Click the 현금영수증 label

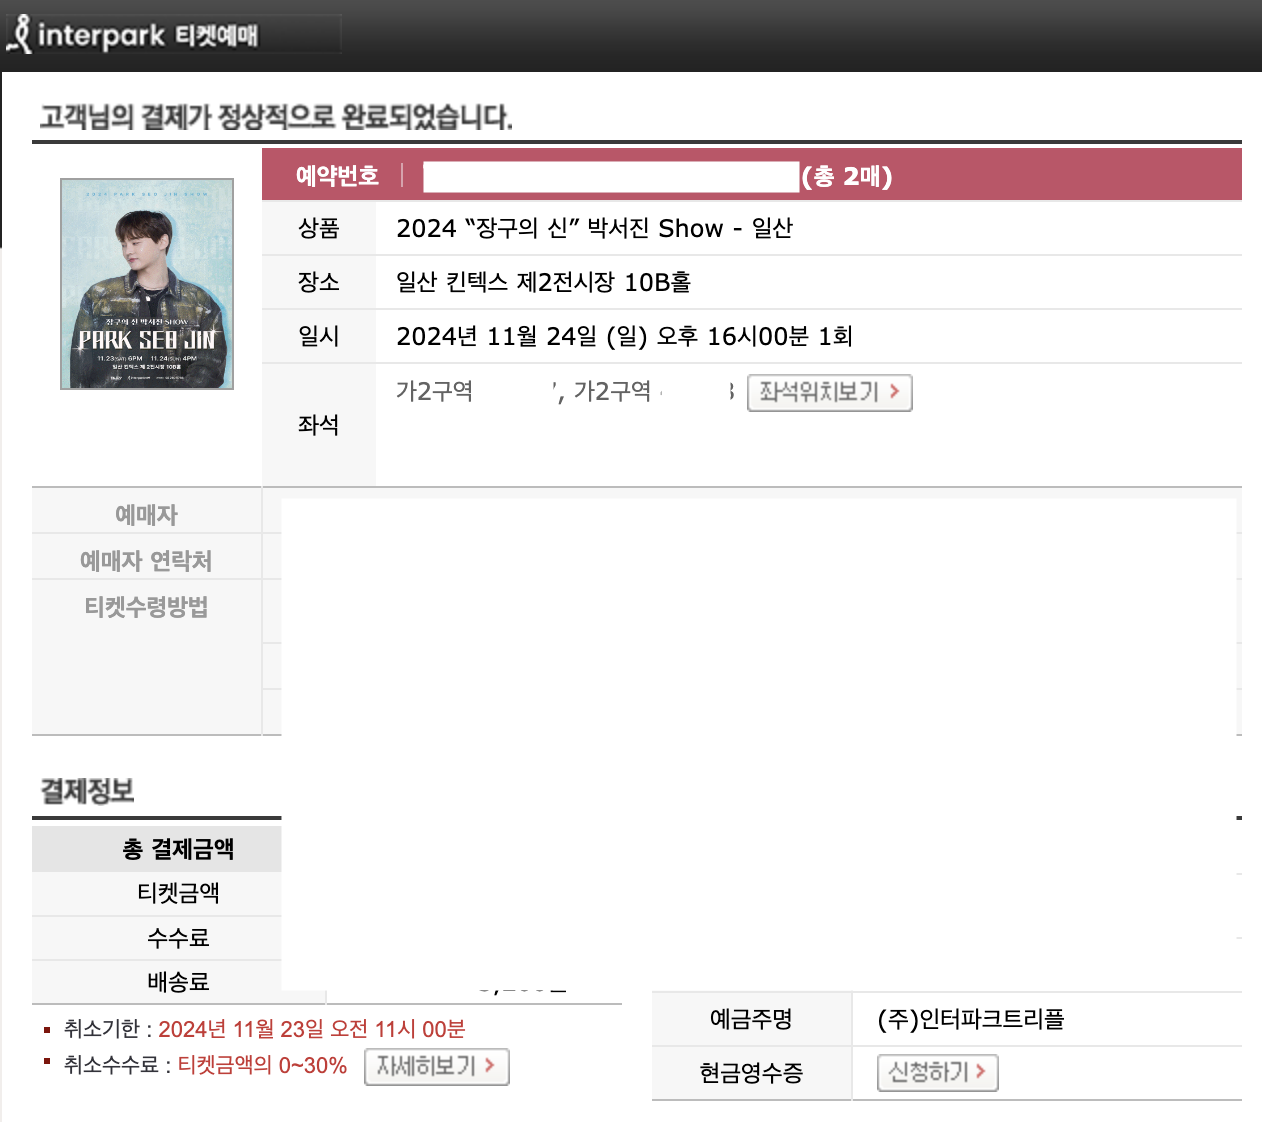click(x=751, y=1073)
